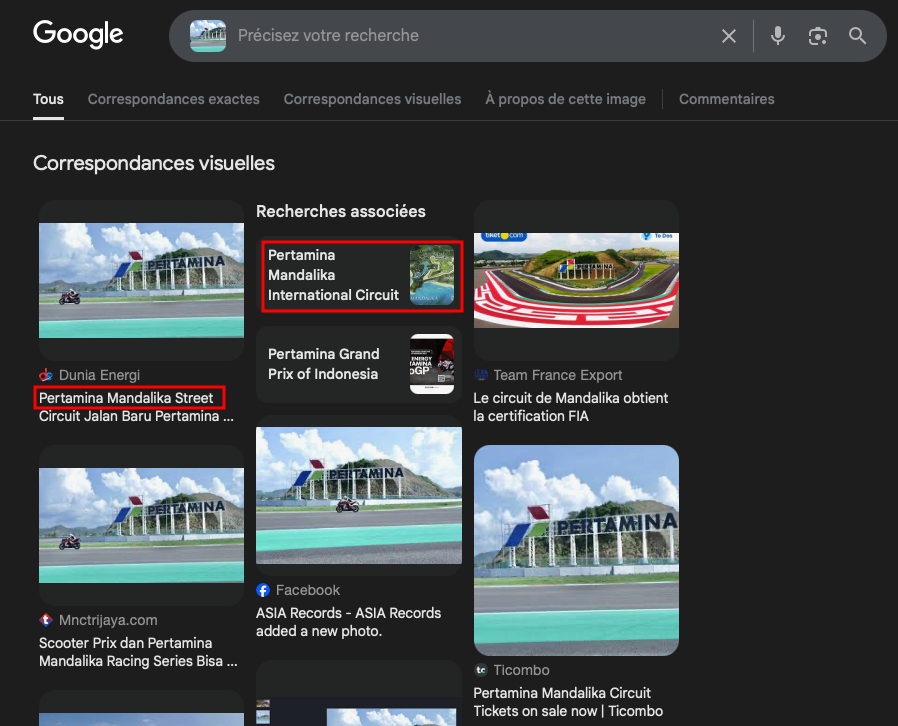
Task: Clear search with the X icon
Action: pos(728,36)
